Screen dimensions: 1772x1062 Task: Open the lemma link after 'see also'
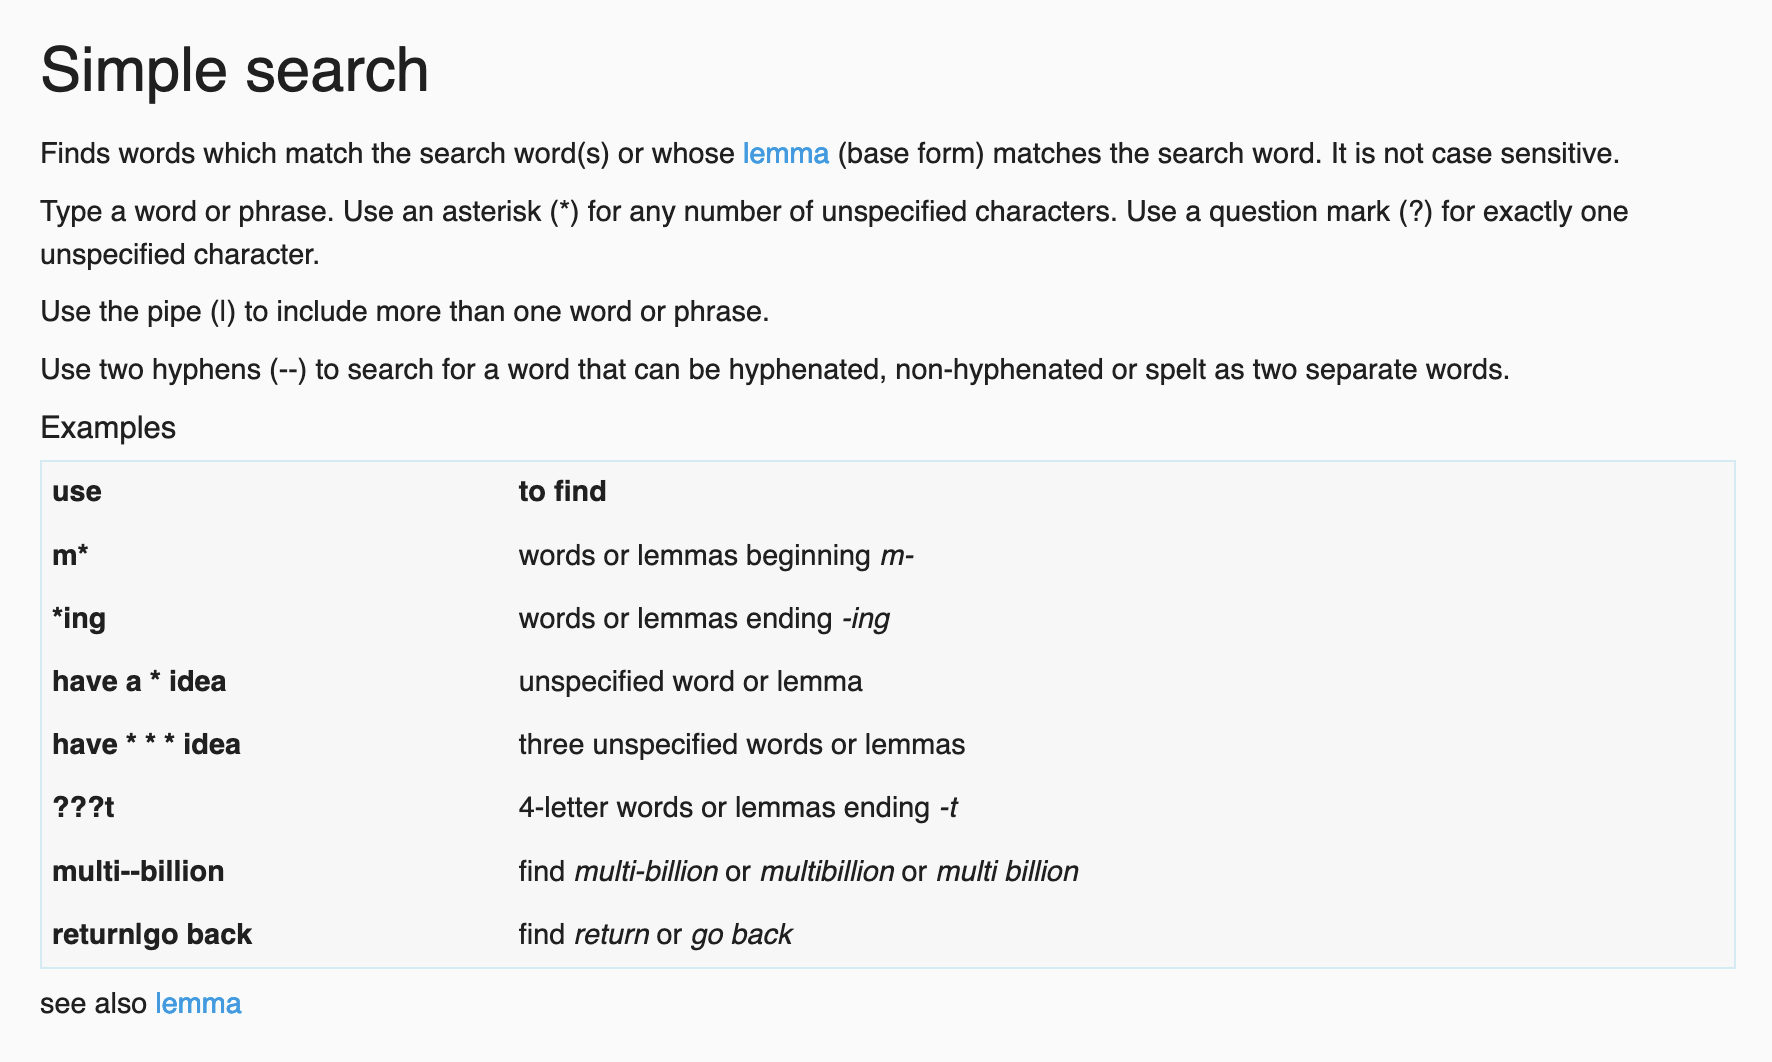[x=198, y=1003]
